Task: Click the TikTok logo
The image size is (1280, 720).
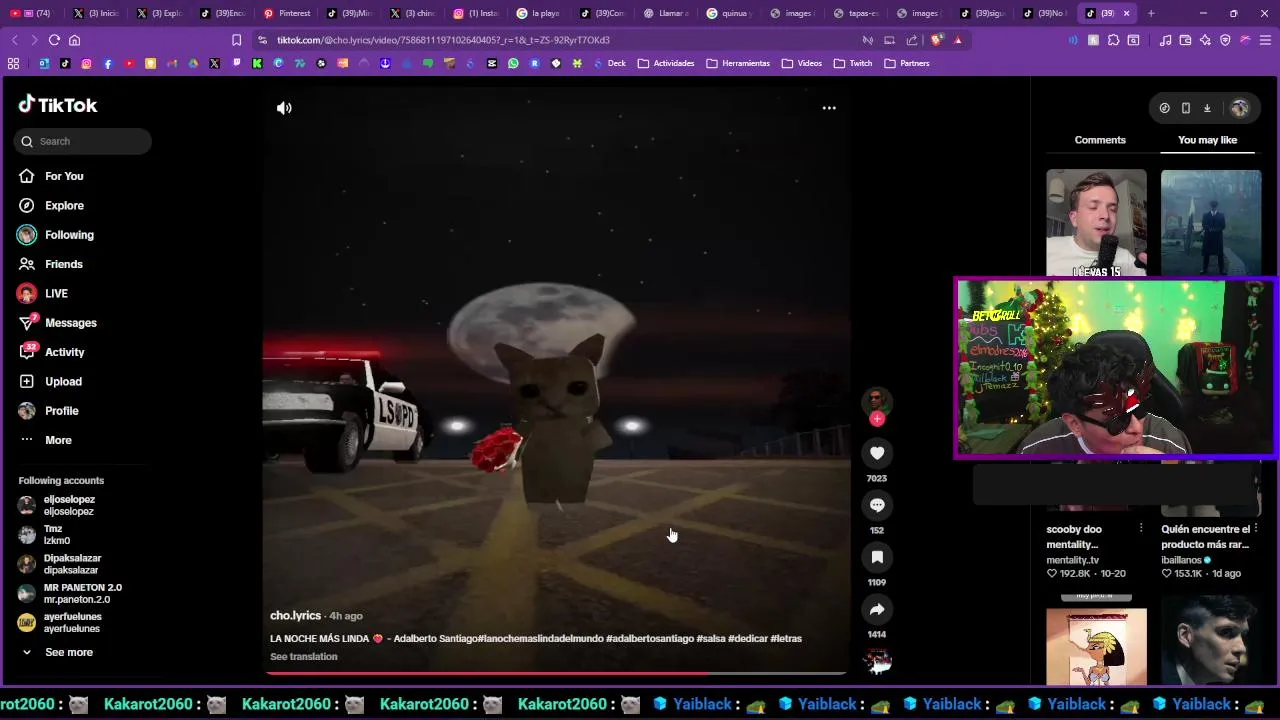Action: click(x=58, y=105)
